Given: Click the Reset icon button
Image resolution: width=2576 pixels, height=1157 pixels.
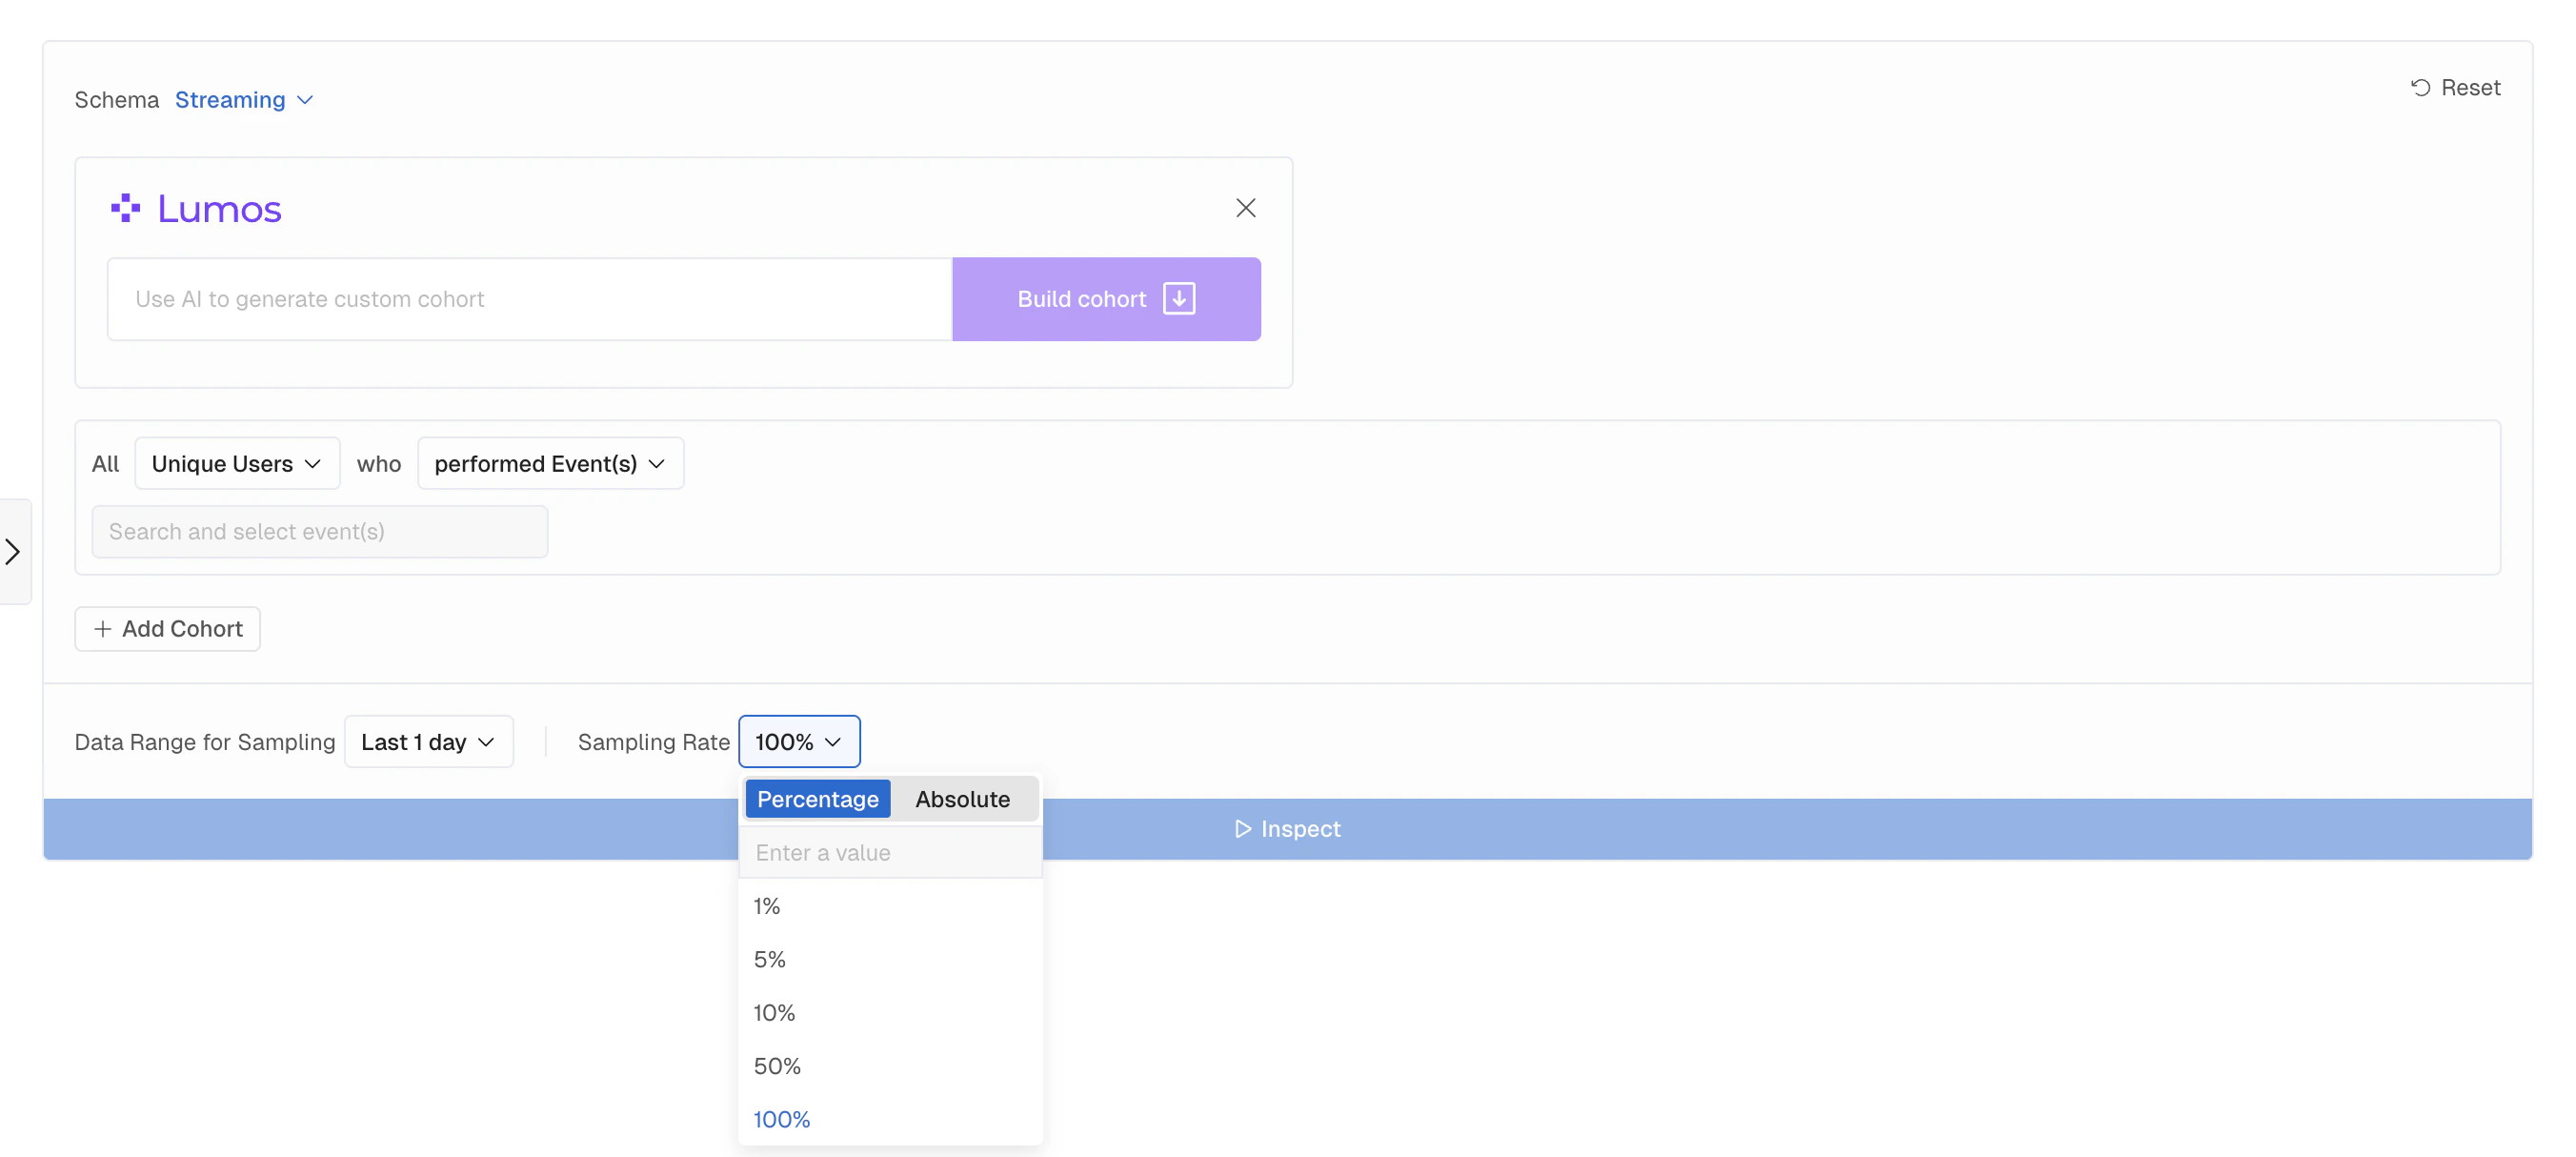Looking at the screenshot, I should click(2420, 88).
